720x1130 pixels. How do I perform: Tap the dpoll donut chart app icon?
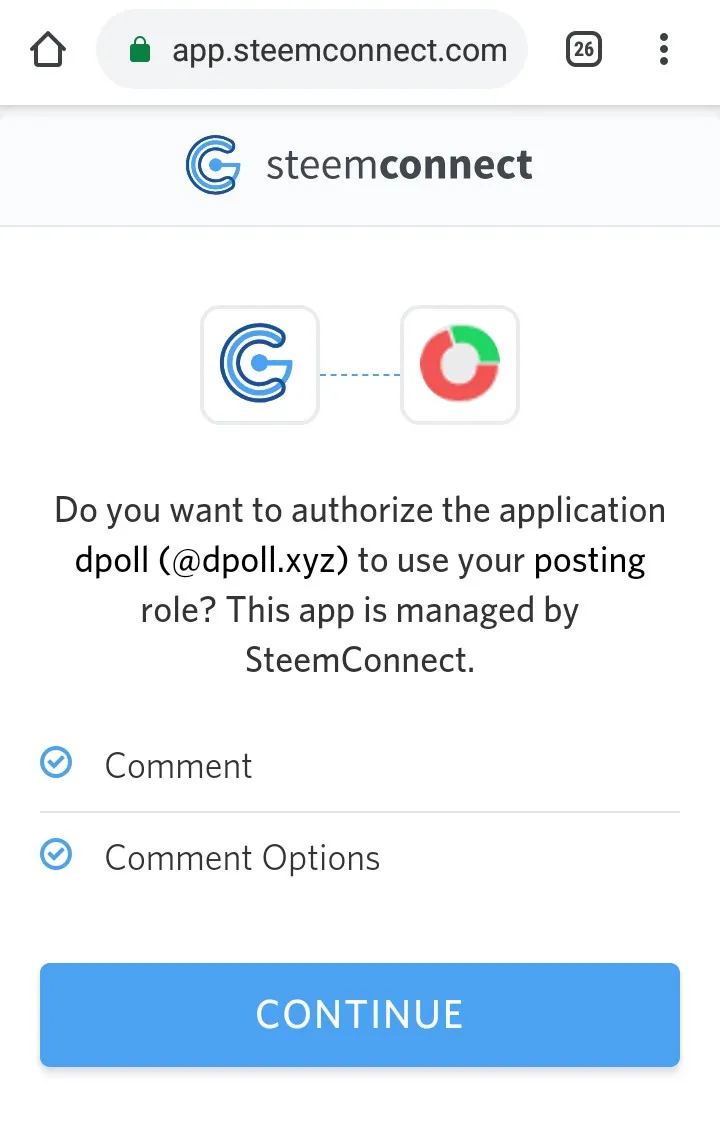(x=460, y=365)
